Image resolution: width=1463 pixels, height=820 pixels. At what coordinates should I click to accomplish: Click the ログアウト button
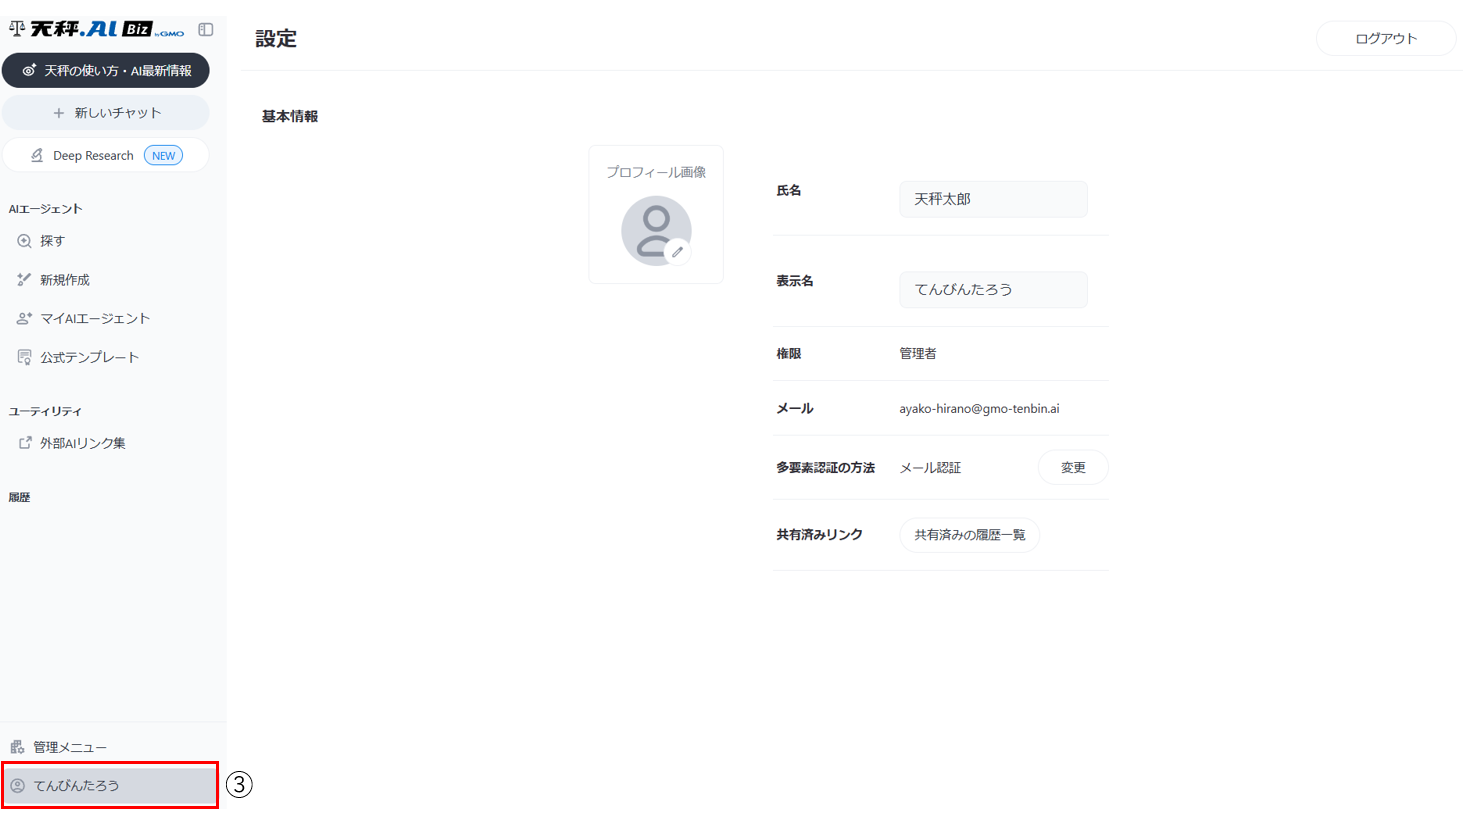1385,39
